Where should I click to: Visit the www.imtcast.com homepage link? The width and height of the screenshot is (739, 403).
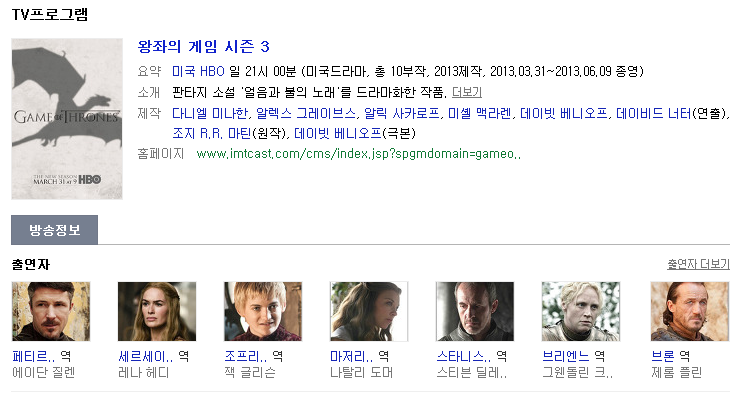pos(359,154)
